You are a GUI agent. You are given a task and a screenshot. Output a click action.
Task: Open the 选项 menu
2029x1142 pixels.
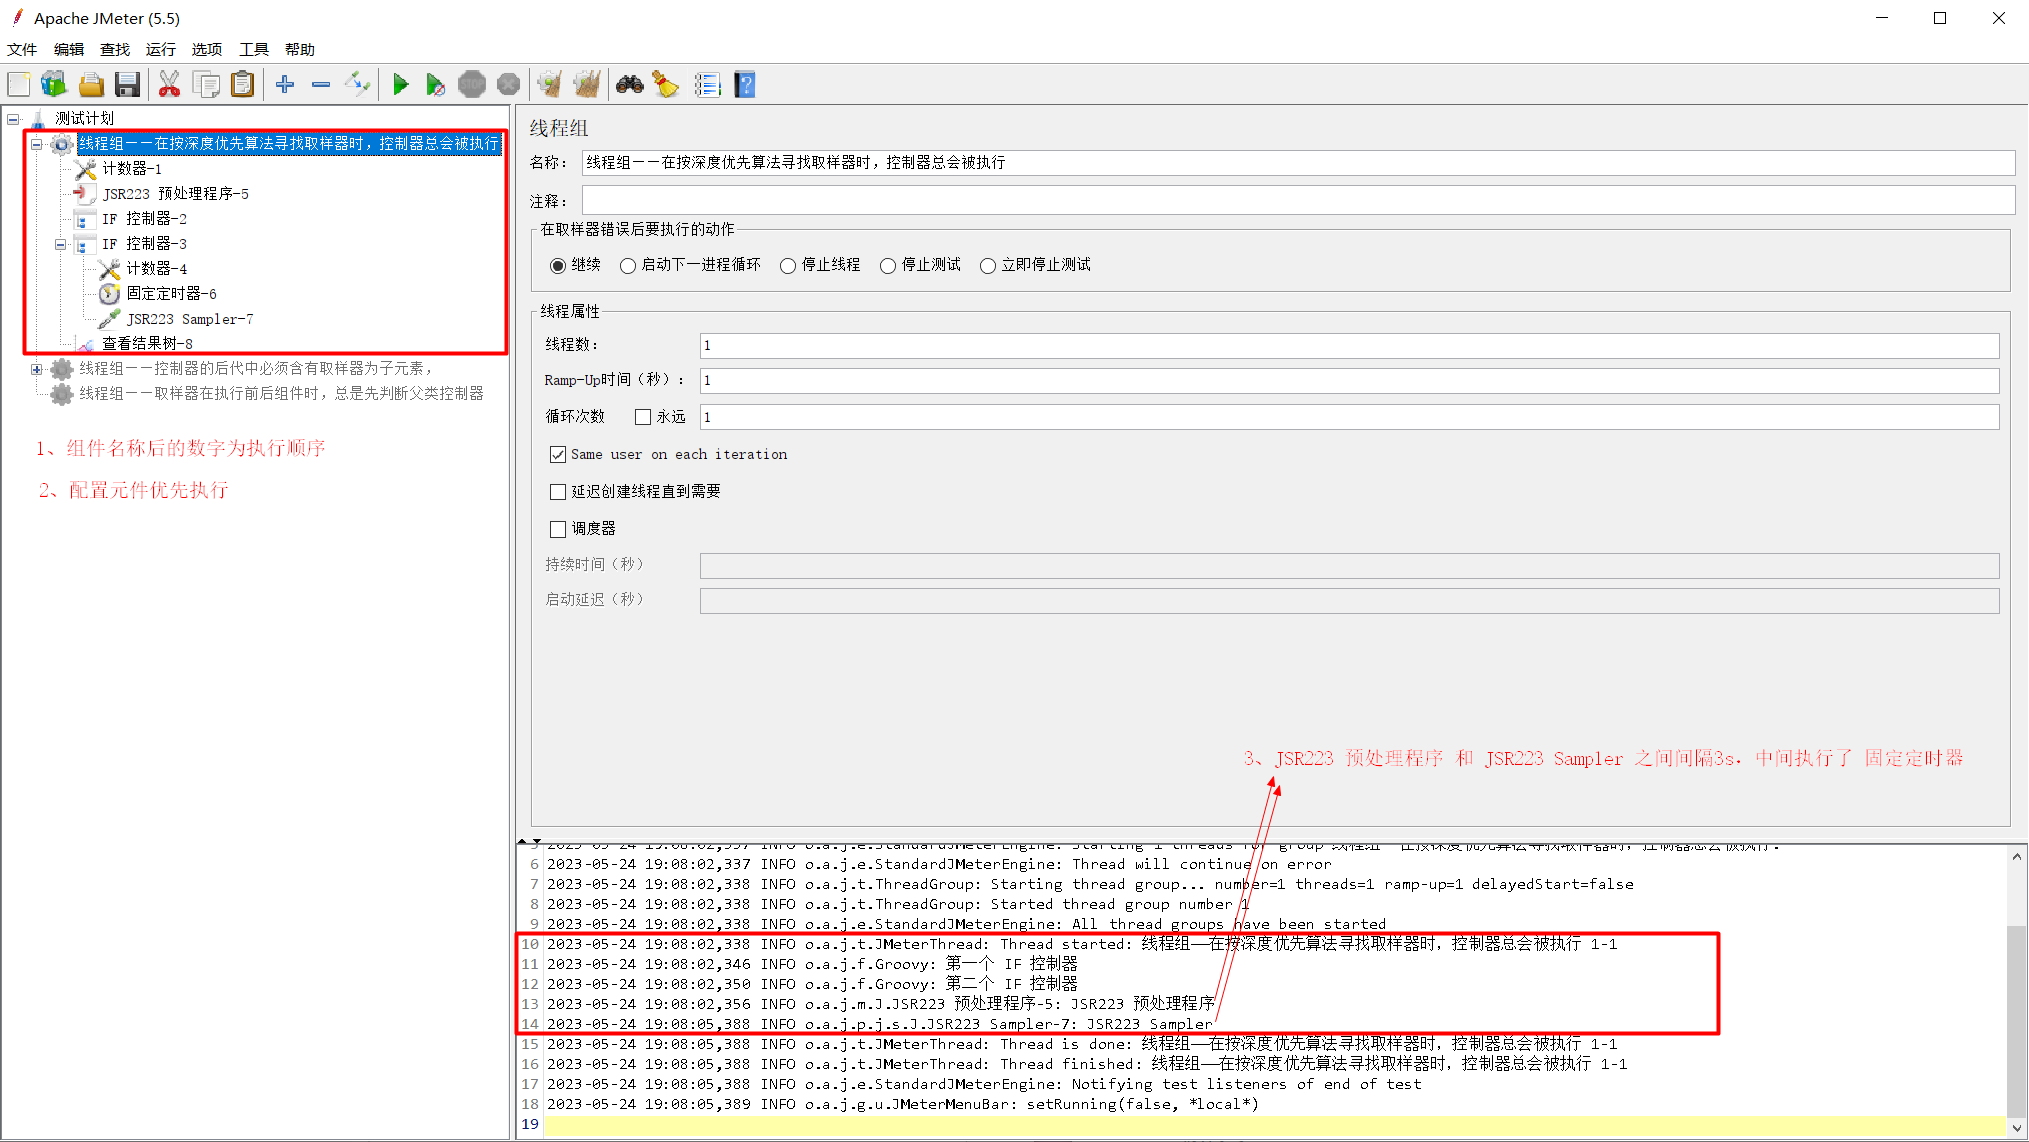point(207,49)
